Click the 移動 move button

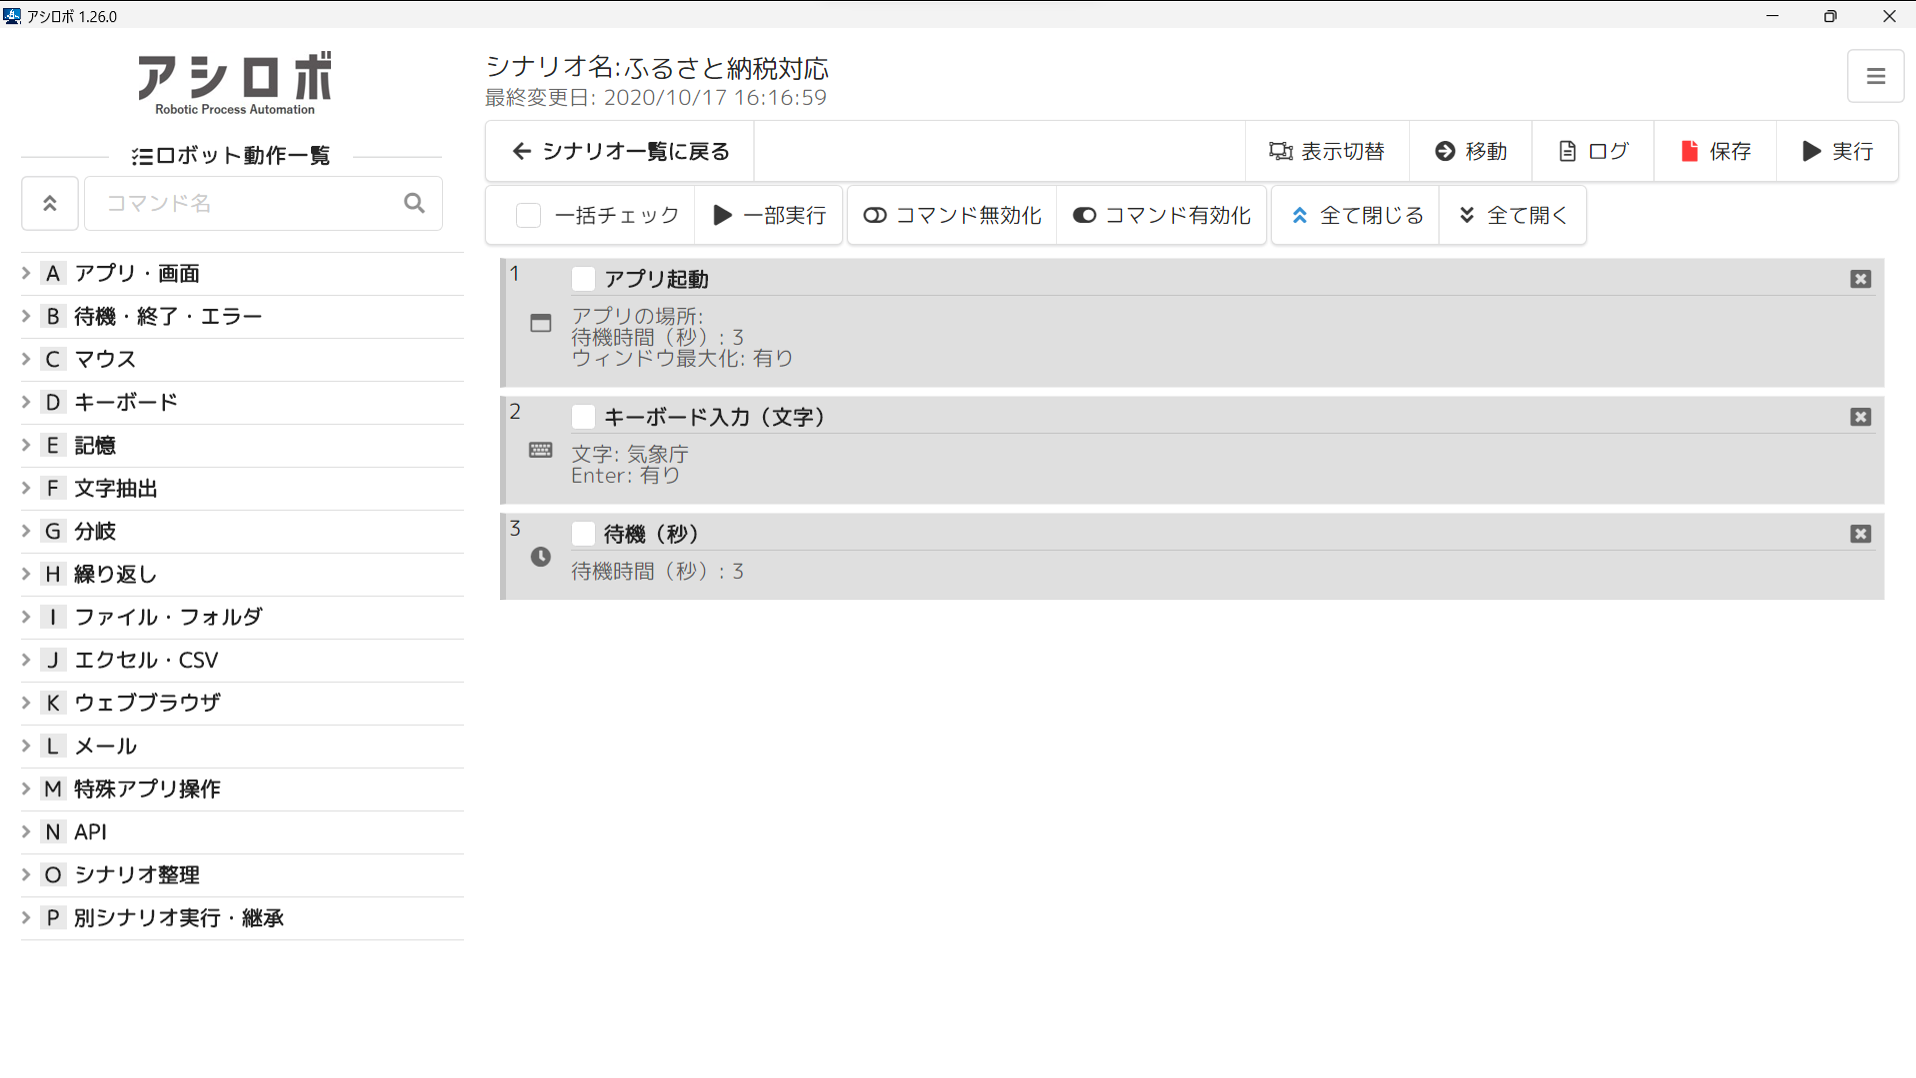pyautogui.click(x=1470, y=151)
